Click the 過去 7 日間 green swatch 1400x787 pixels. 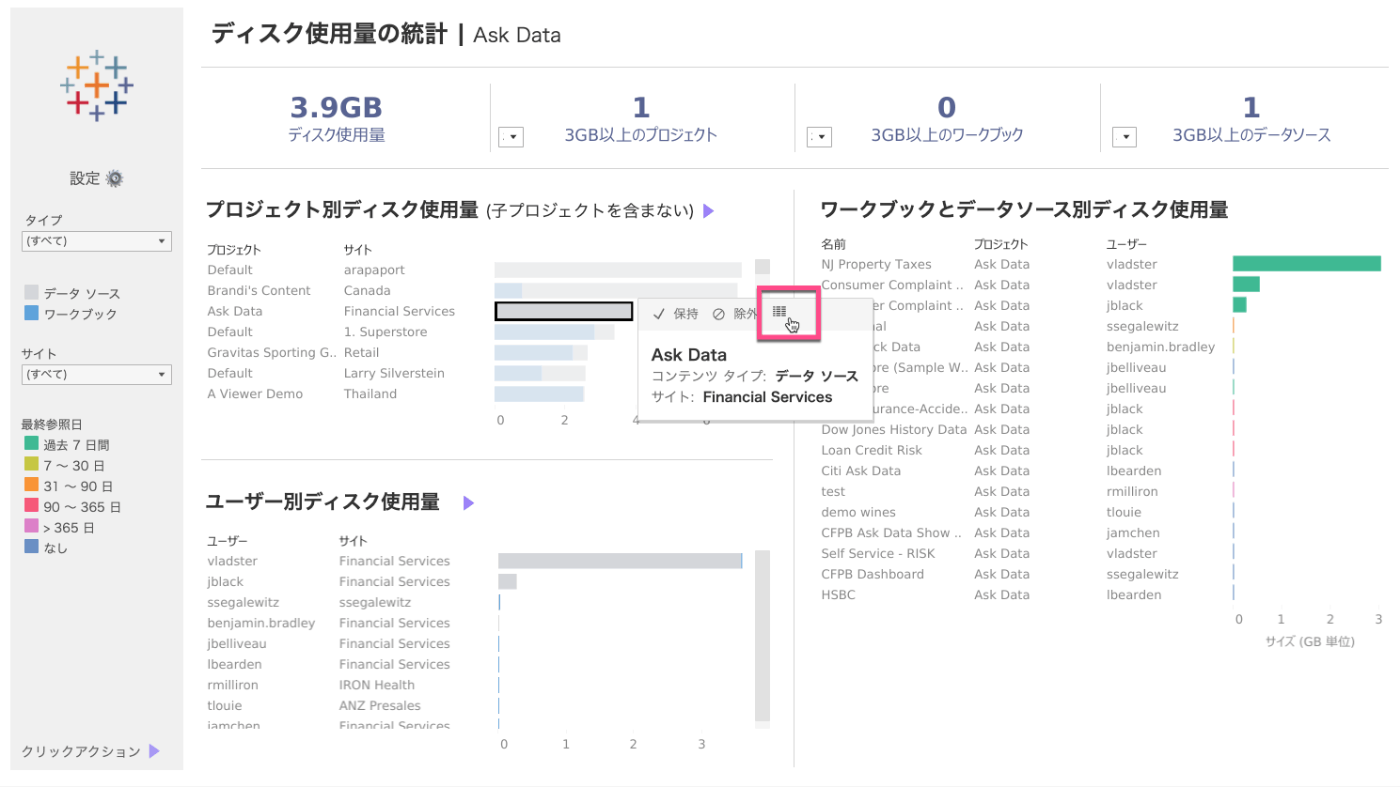tap(31, 445)
